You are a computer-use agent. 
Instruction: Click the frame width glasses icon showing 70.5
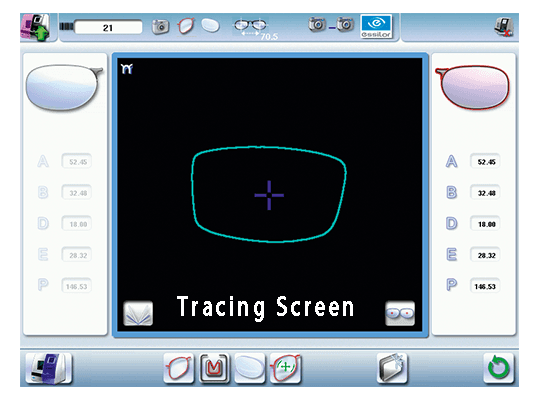(x=255, y=29)
